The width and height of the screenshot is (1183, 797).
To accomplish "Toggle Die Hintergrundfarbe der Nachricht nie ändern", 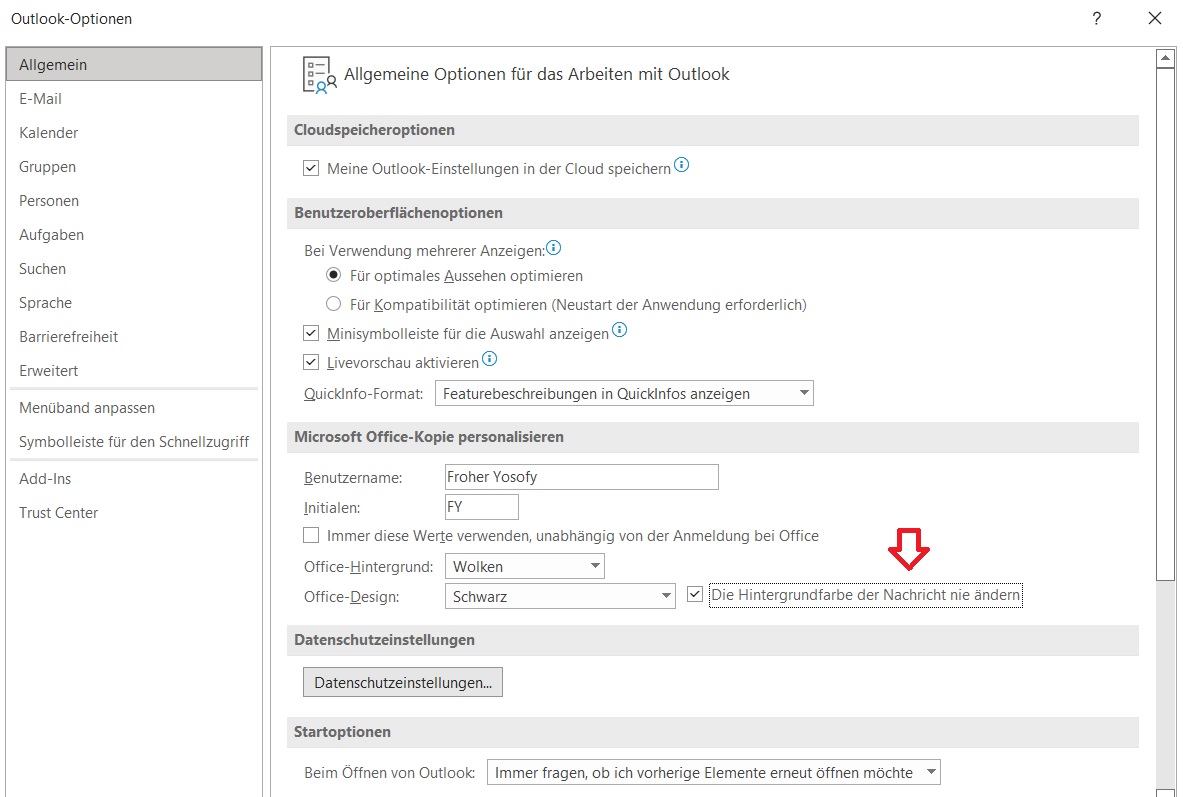I will 695,595.
